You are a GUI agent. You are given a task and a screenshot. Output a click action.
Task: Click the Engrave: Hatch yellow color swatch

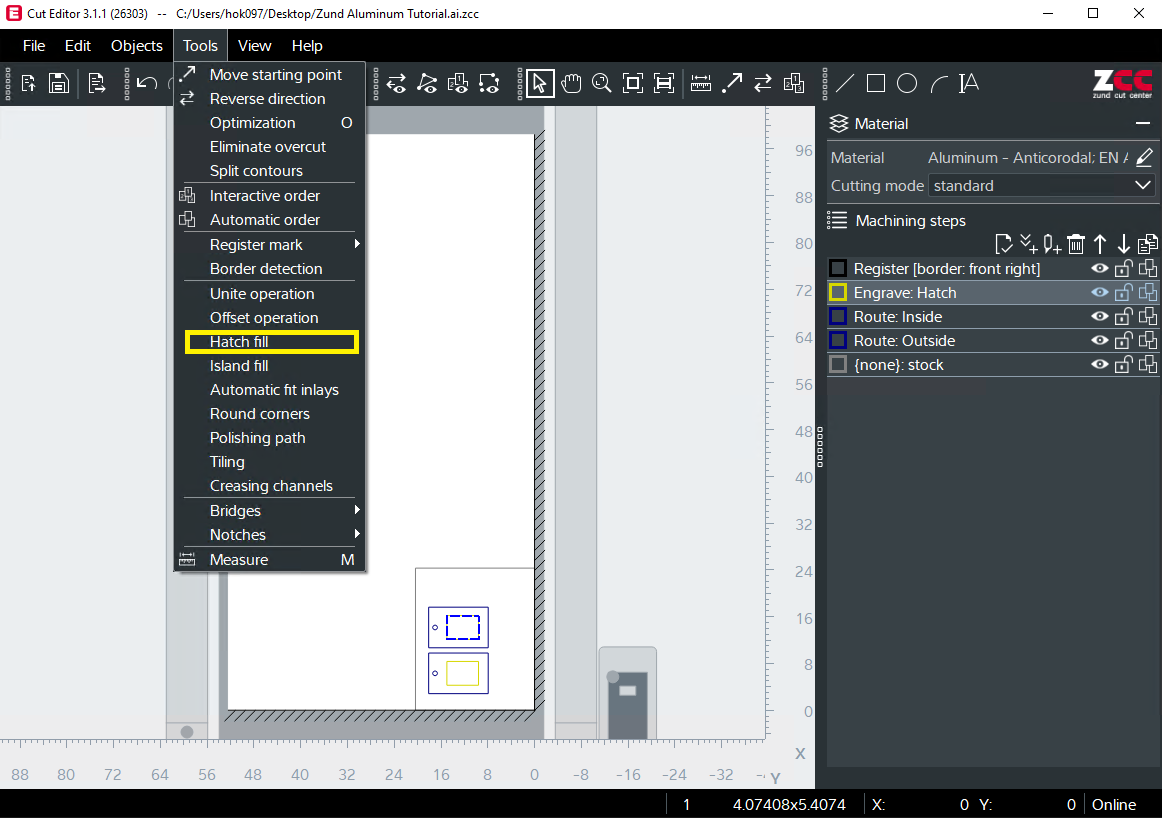[x=838, y=293]
